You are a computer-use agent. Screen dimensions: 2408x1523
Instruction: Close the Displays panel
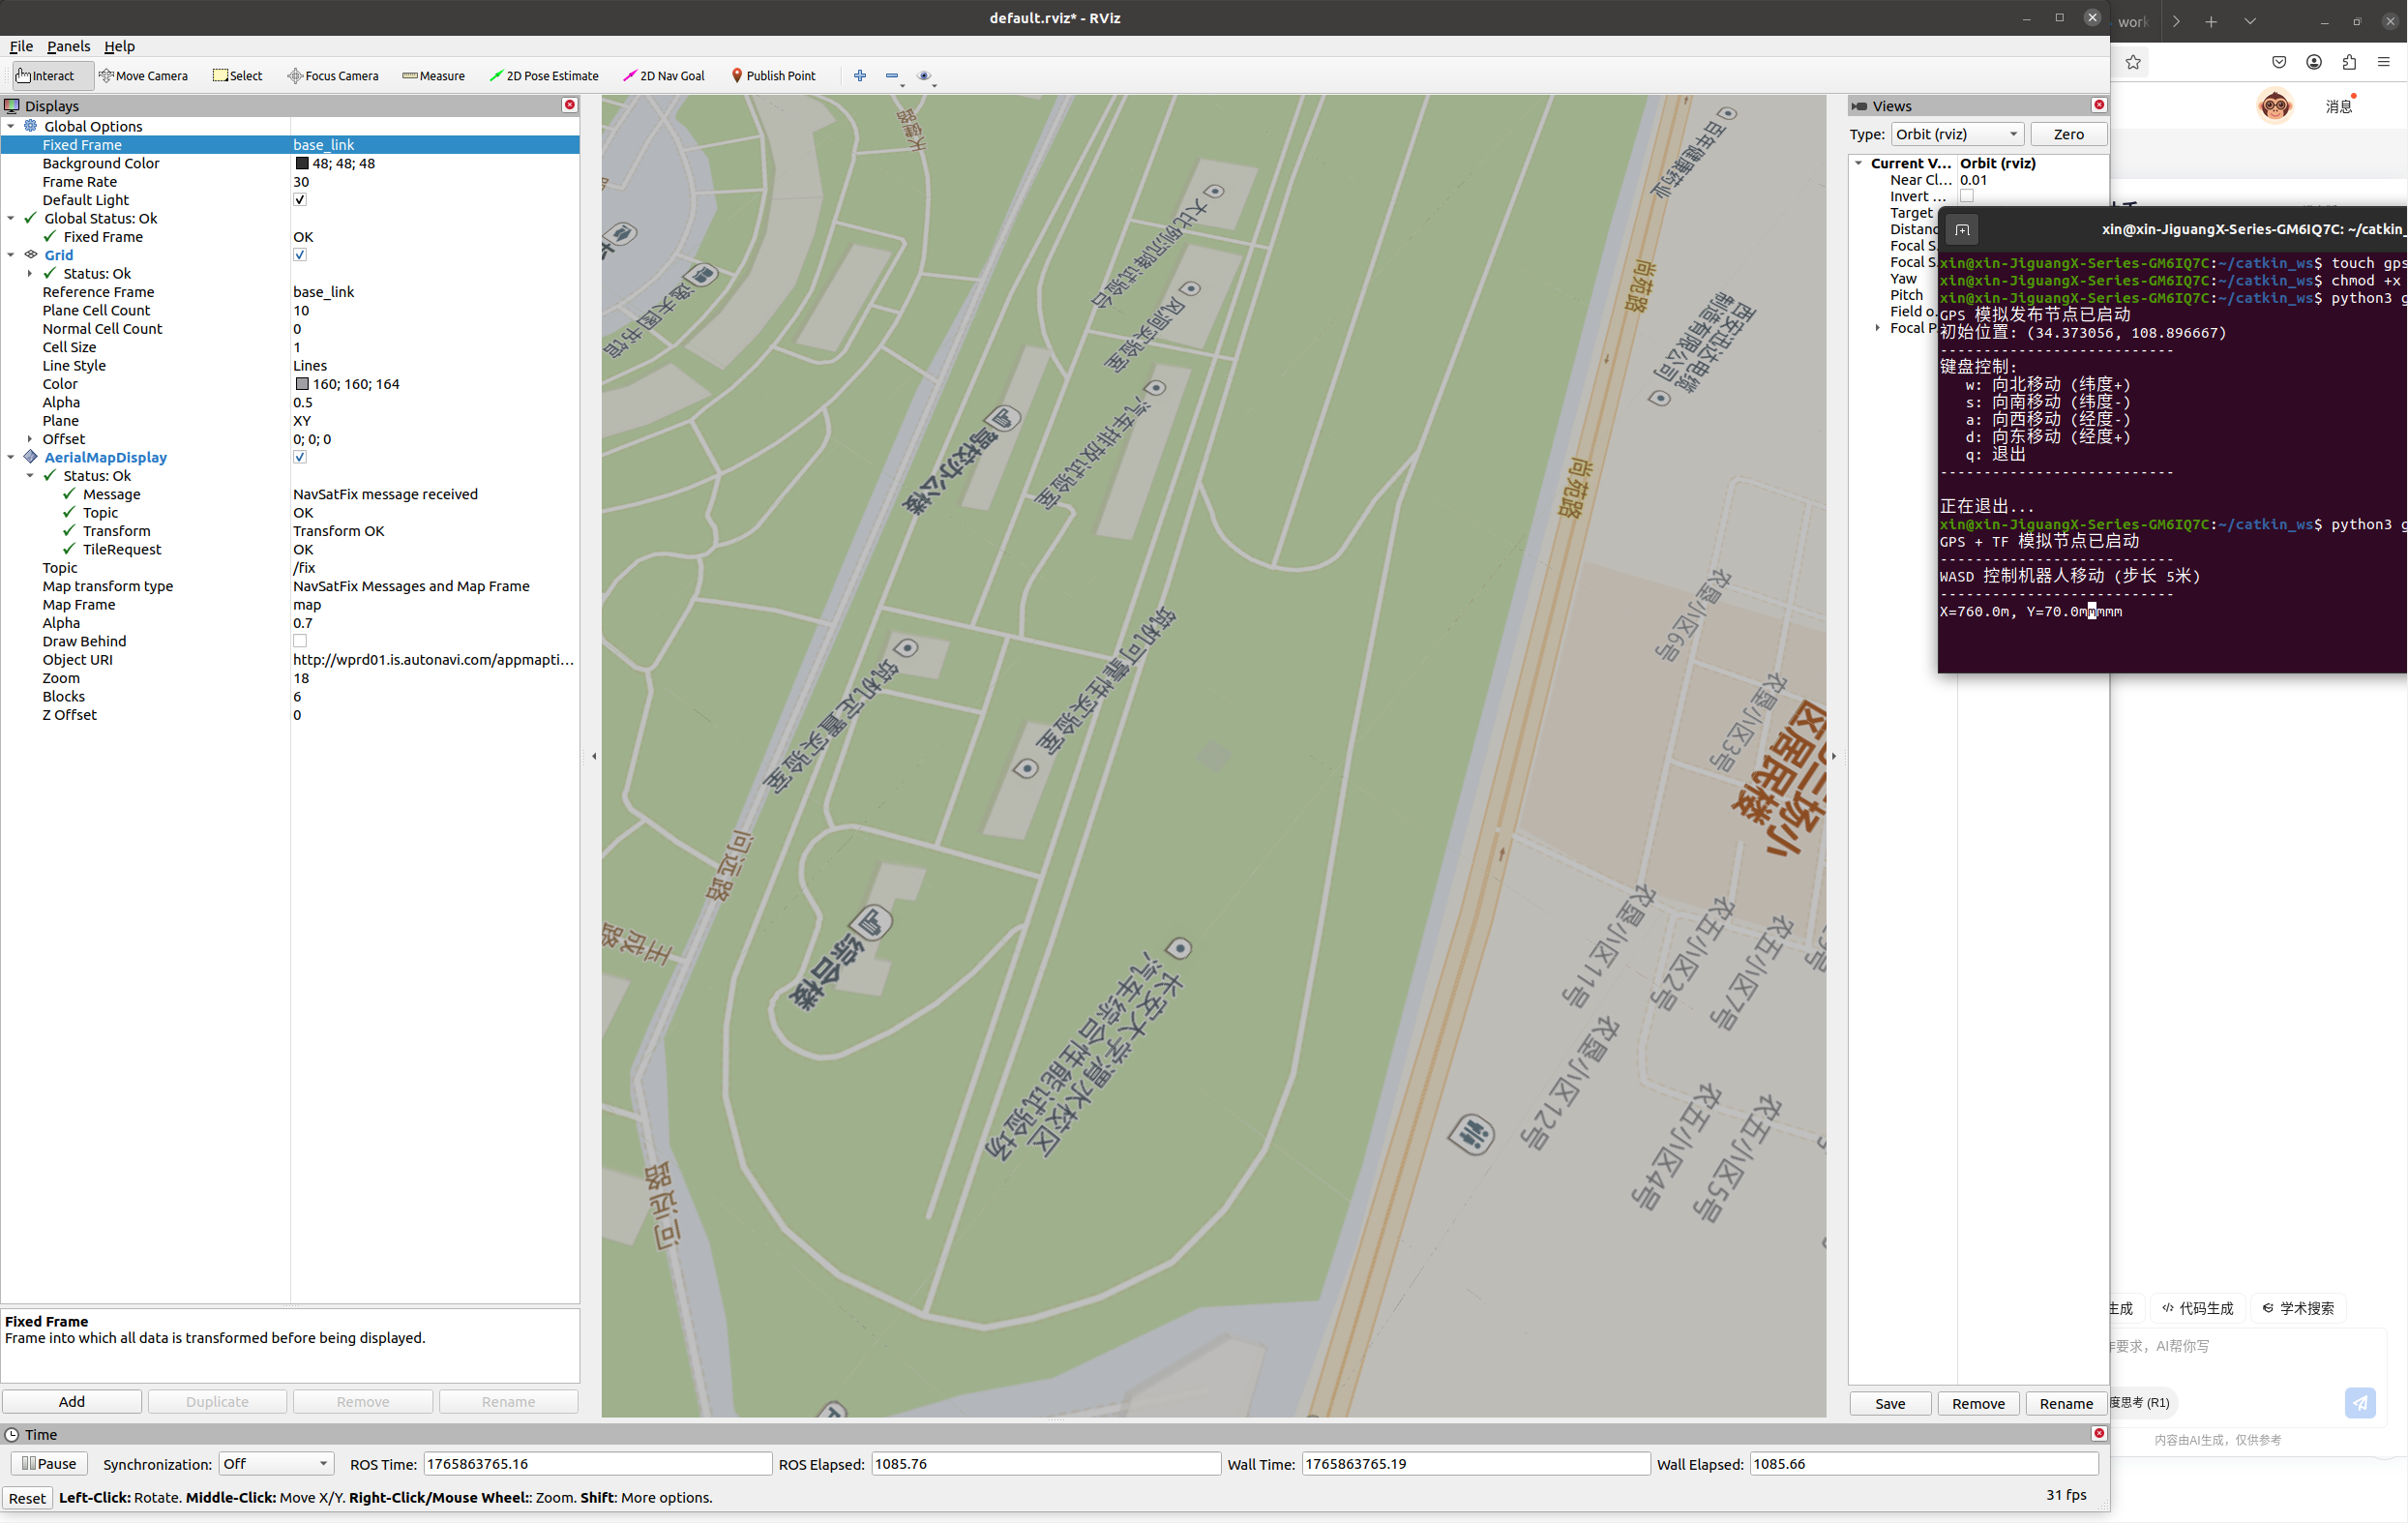pyautogui.click(x=570, y=105)
